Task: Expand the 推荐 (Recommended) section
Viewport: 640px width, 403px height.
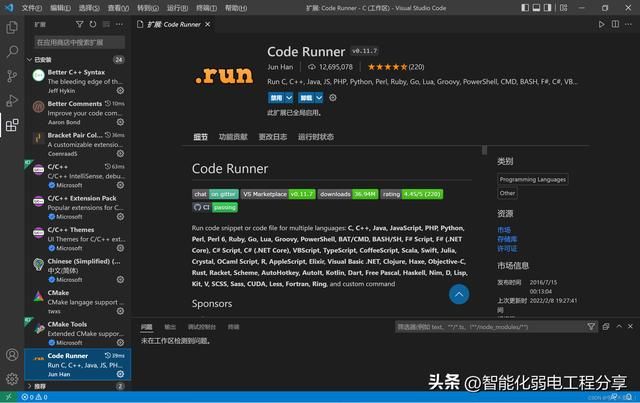Action: 29,385
